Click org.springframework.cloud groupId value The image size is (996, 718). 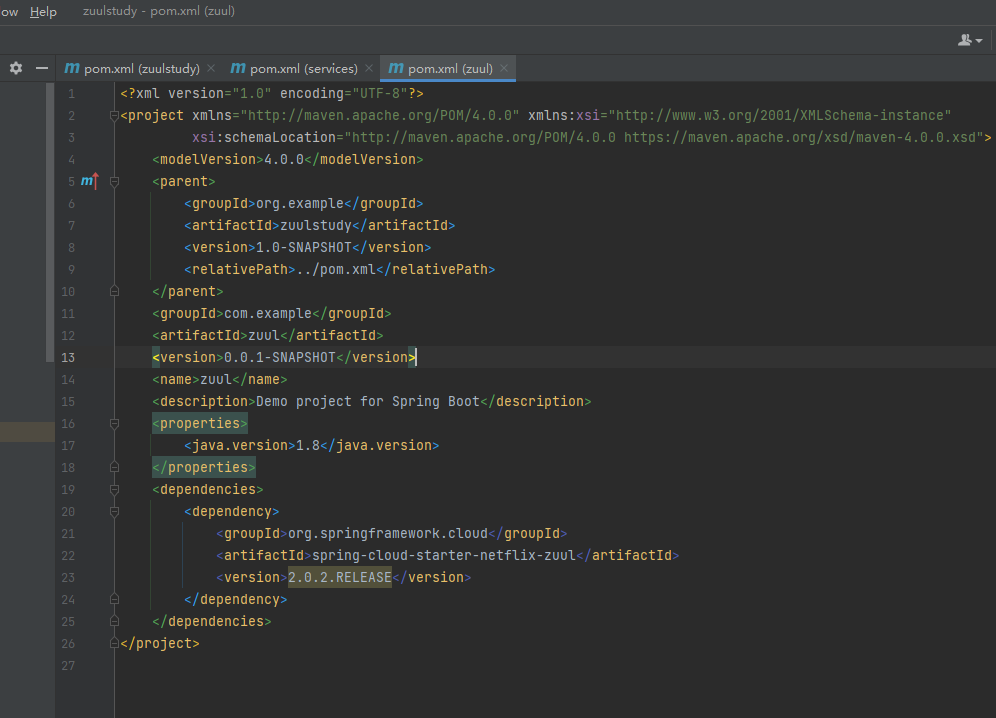pyautogui.click(x=387, y=534)
